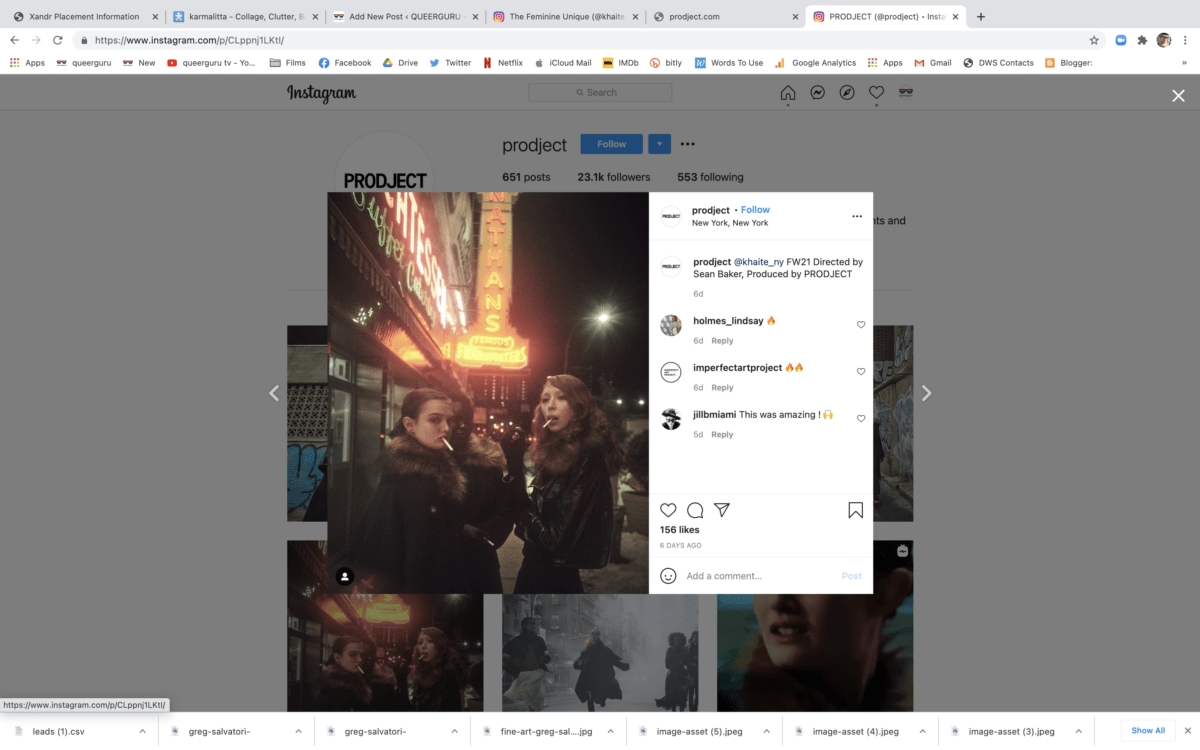Reload the page
Screen dimensions: 1200x750
click(58, 40)
